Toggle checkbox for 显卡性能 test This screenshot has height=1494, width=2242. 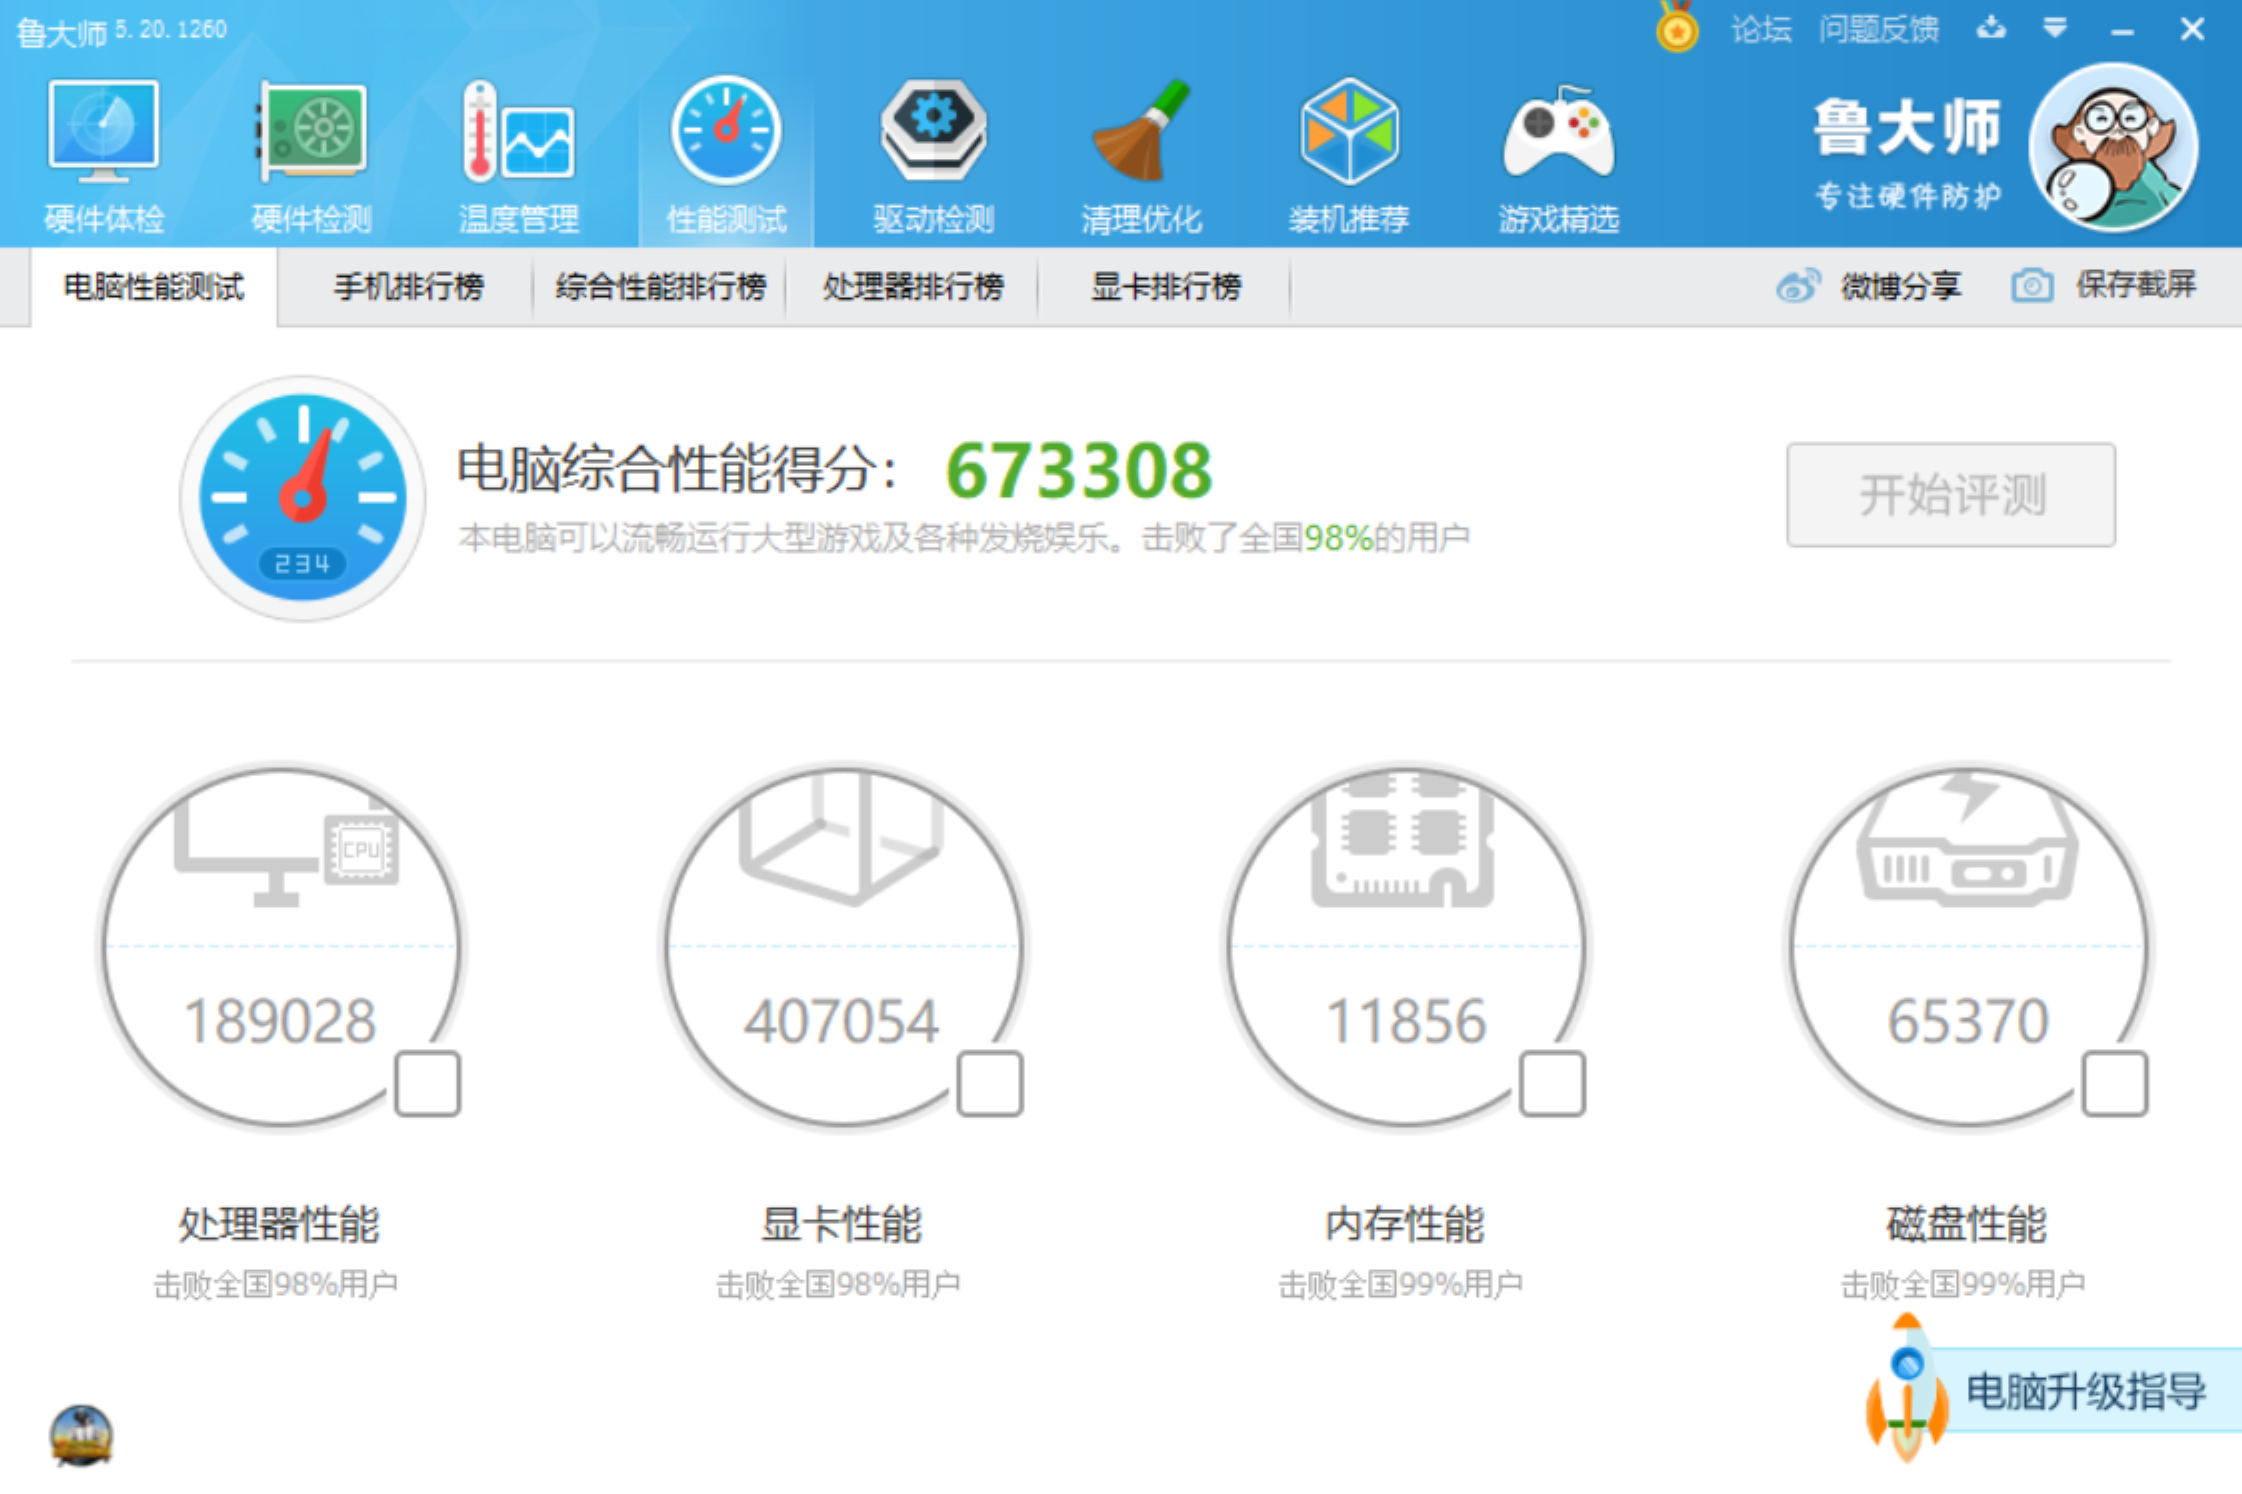coord(990,1083)
